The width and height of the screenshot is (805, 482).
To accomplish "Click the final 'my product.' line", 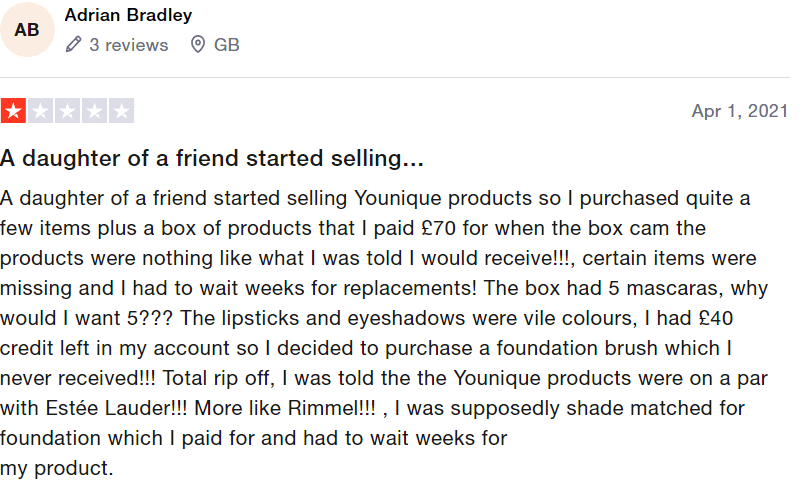I will [56, 468].
